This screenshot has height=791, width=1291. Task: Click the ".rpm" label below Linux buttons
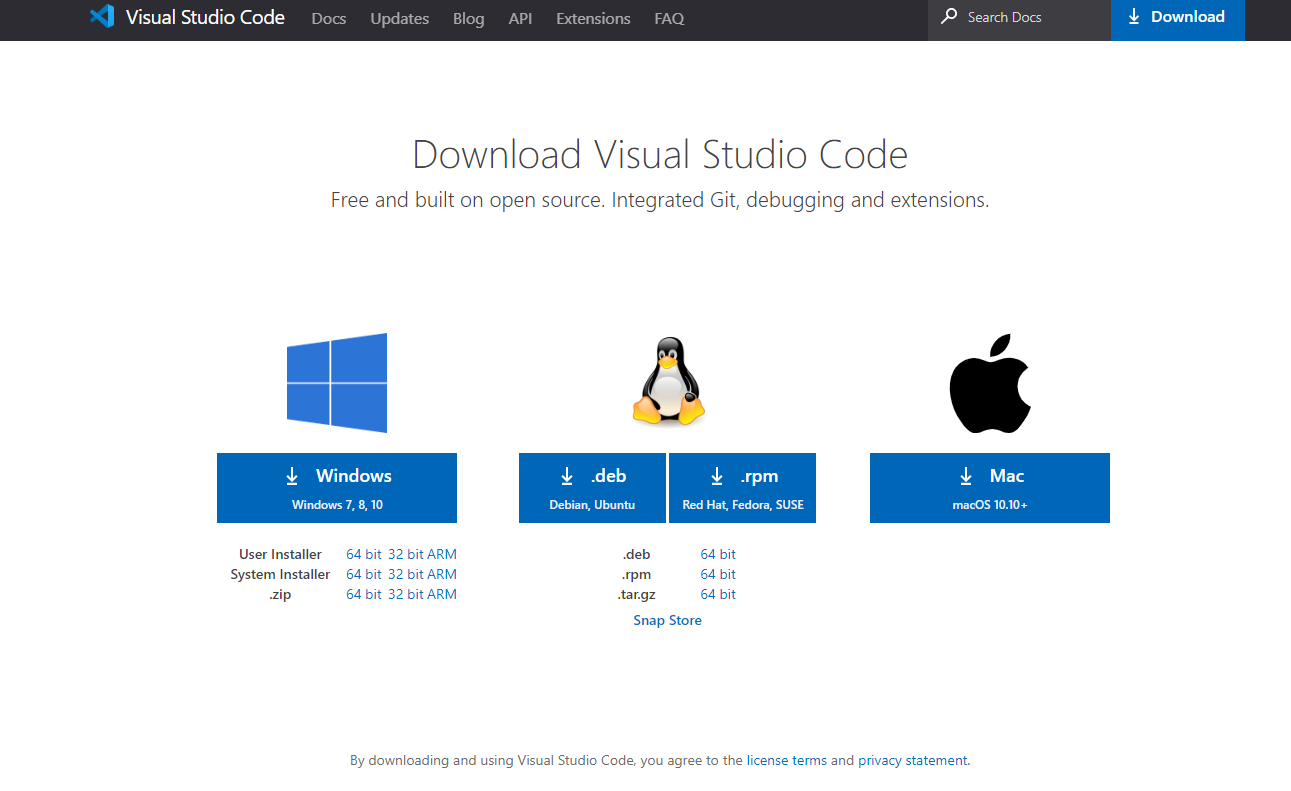click(636, 574)
